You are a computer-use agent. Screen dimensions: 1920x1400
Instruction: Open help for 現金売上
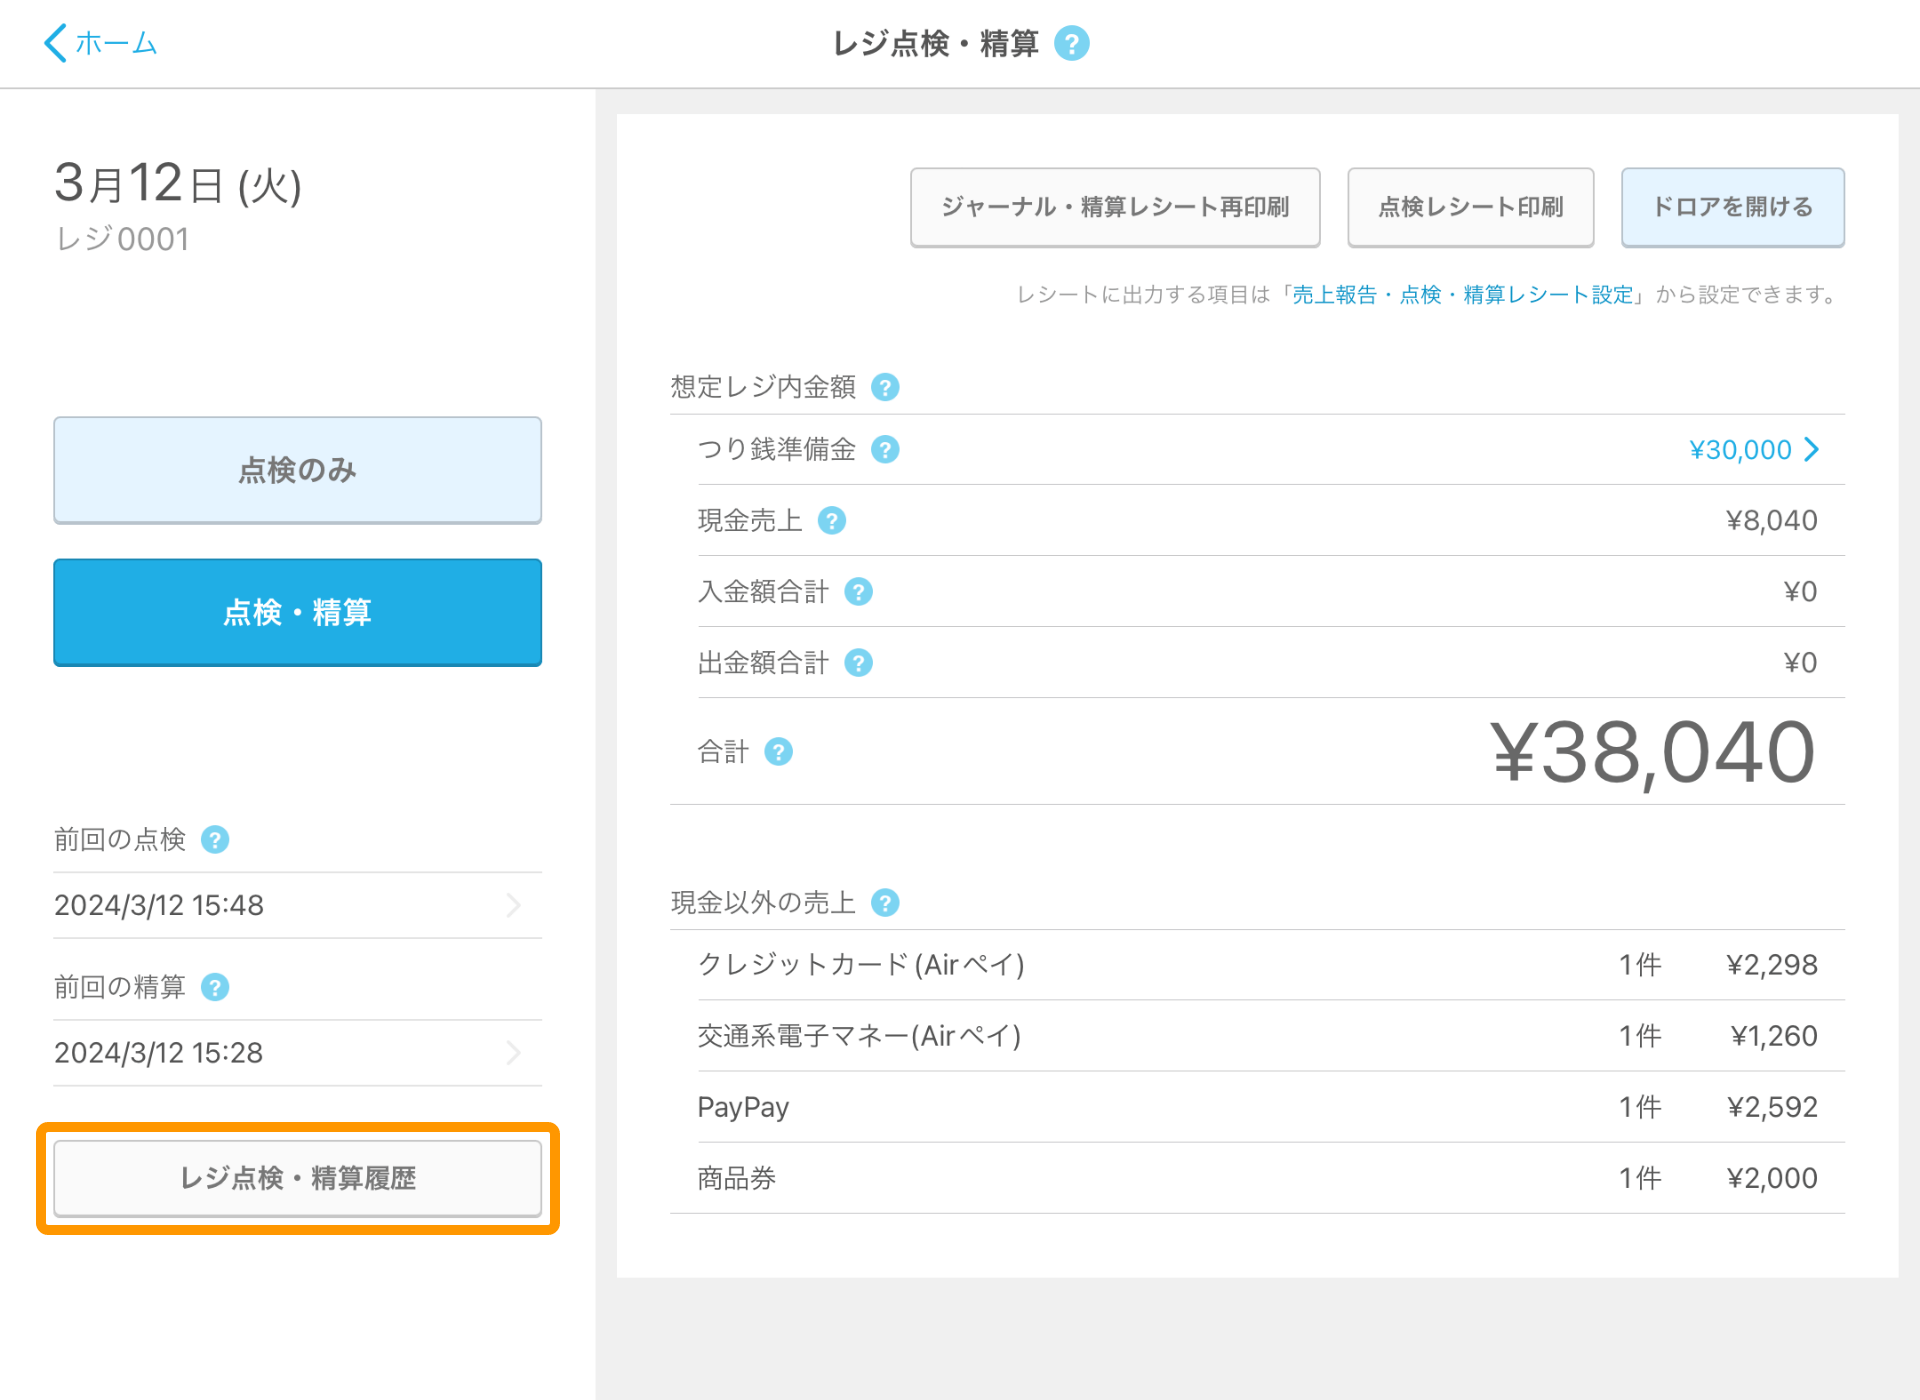(832, 521)
